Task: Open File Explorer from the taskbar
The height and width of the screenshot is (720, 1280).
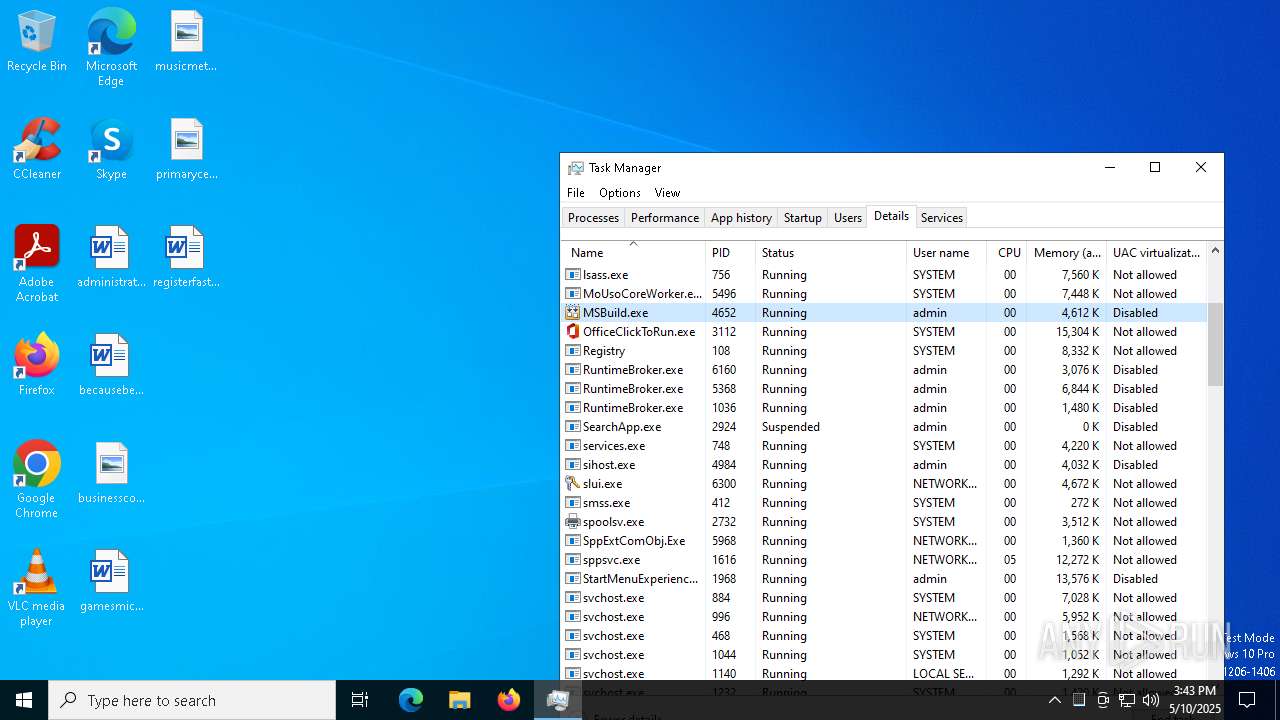Action: 460,700
